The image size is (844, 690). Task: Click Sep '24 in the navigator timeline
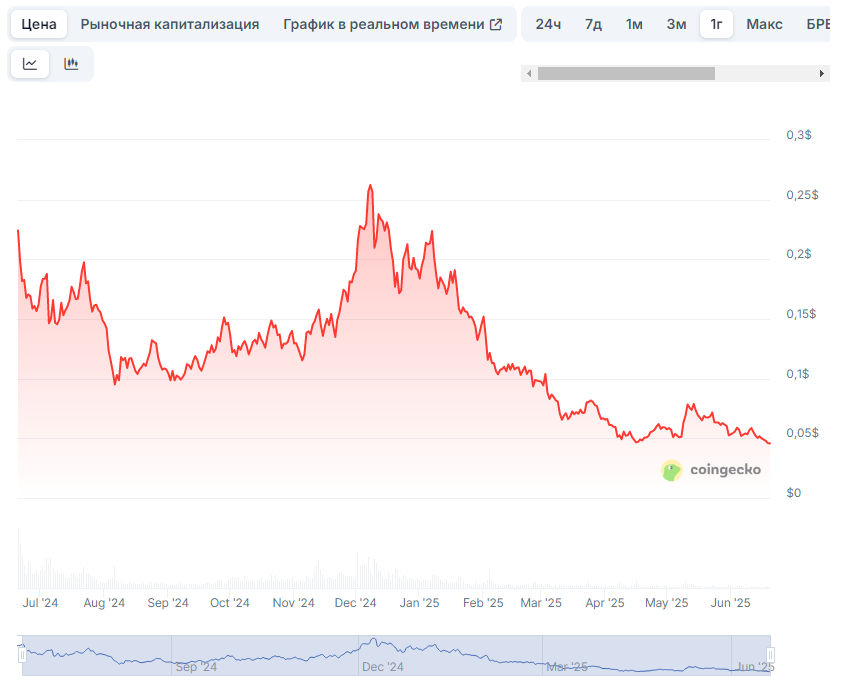[196, 667]
